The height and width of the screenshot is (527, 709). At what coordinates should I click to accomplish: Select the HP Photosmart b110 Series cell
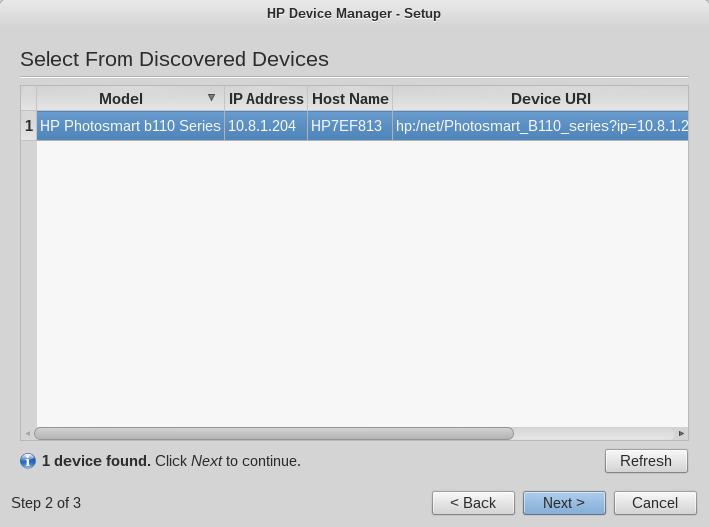click(x=130, y=126)
